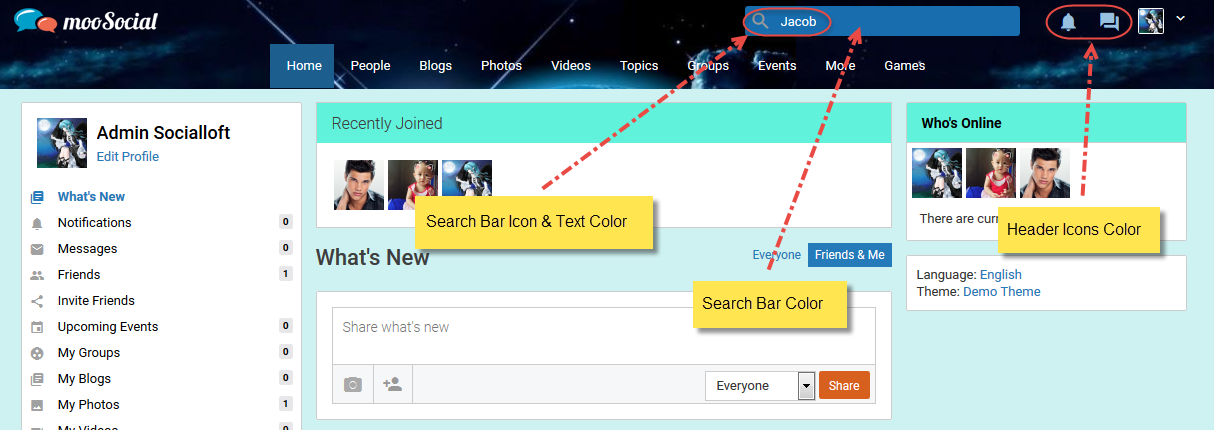The width and height of the screenshot is (1214, 430).
Task: Click the Friends sidebar icon
Action: click(x=37, y=275)
